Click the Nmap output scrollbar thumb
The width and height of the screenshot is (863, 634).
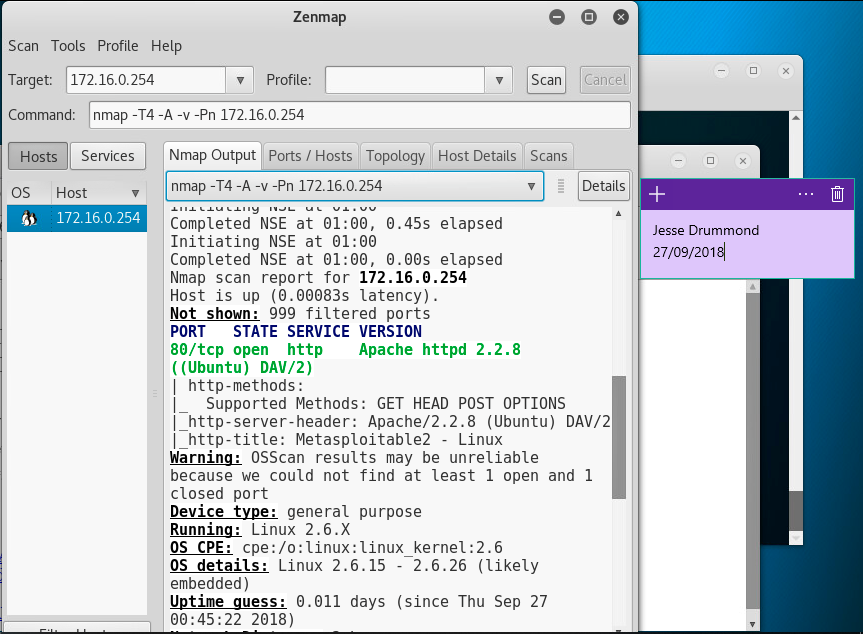point(619,437)
